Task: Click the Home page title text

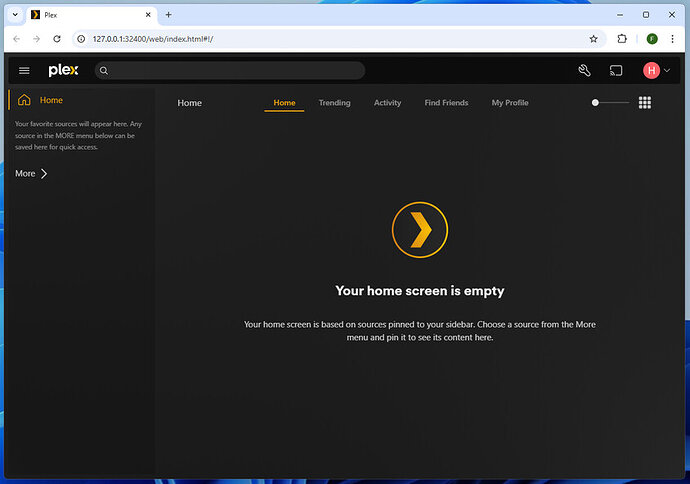Action: tap(190, 103)
